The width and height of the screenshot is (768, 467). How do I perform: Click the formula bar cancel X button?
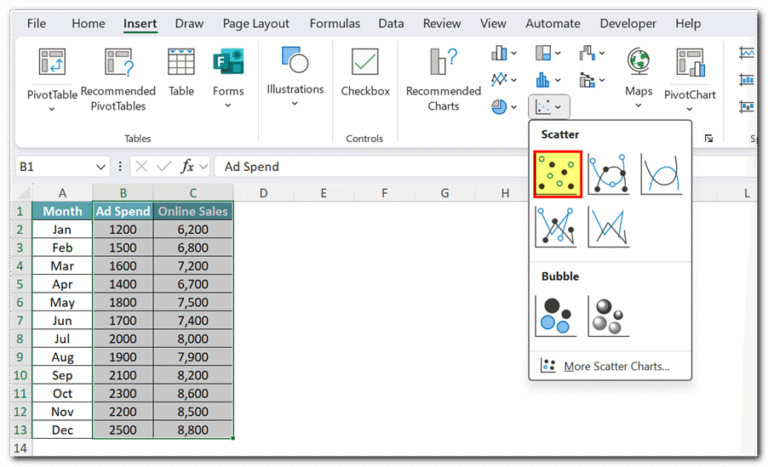[142, 167]
